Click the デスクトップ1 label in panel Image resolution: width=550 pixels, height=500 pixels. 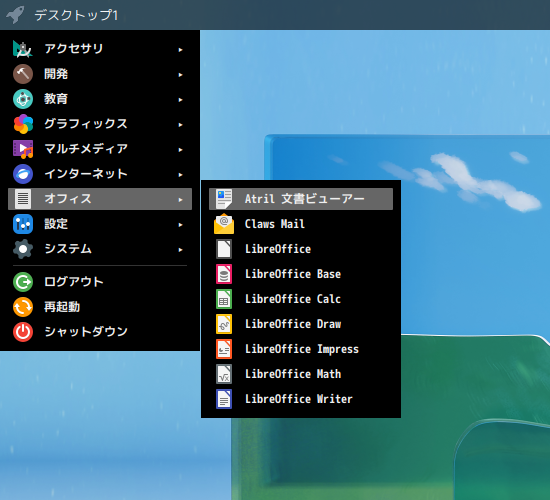76,15
